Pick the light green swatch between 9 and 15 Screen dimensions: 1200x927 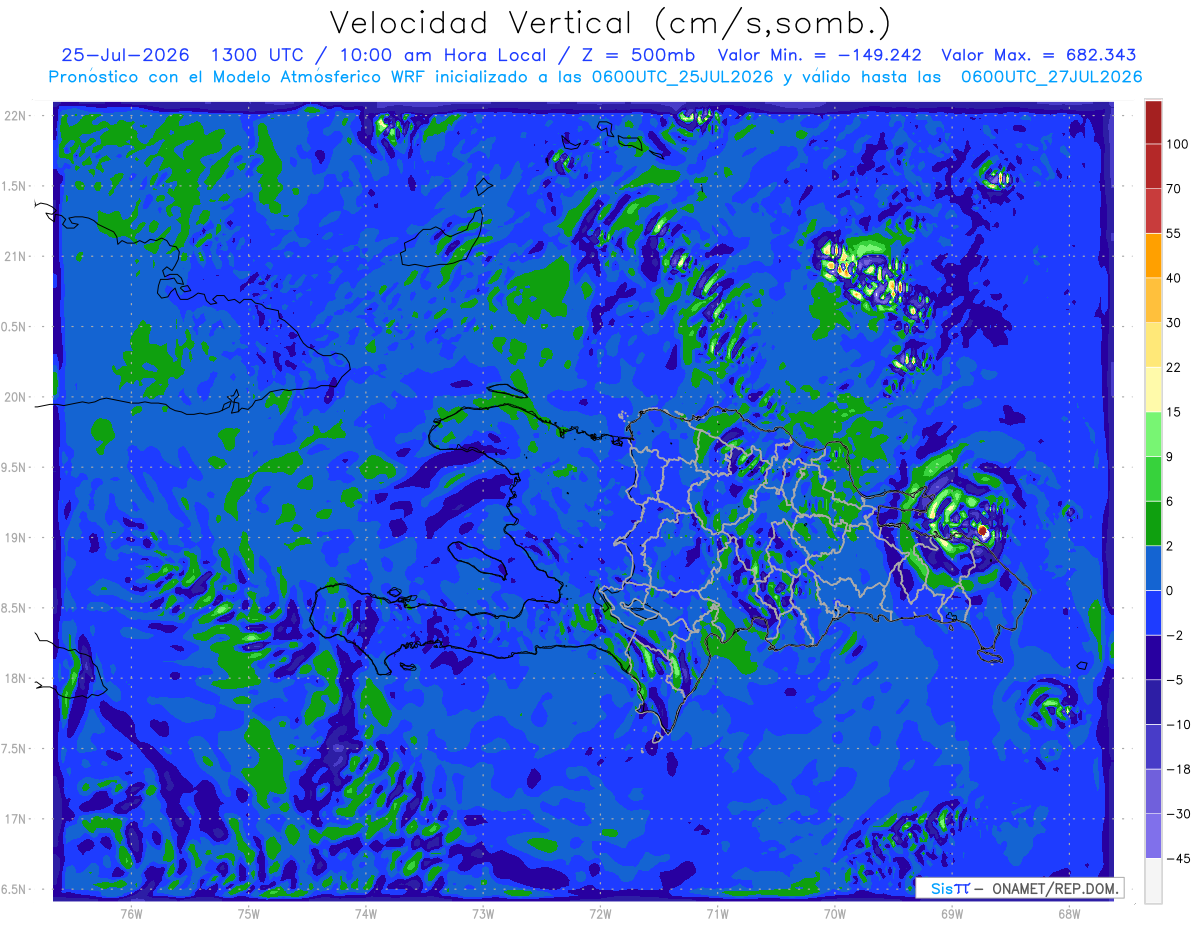(x=1154, y=434)
